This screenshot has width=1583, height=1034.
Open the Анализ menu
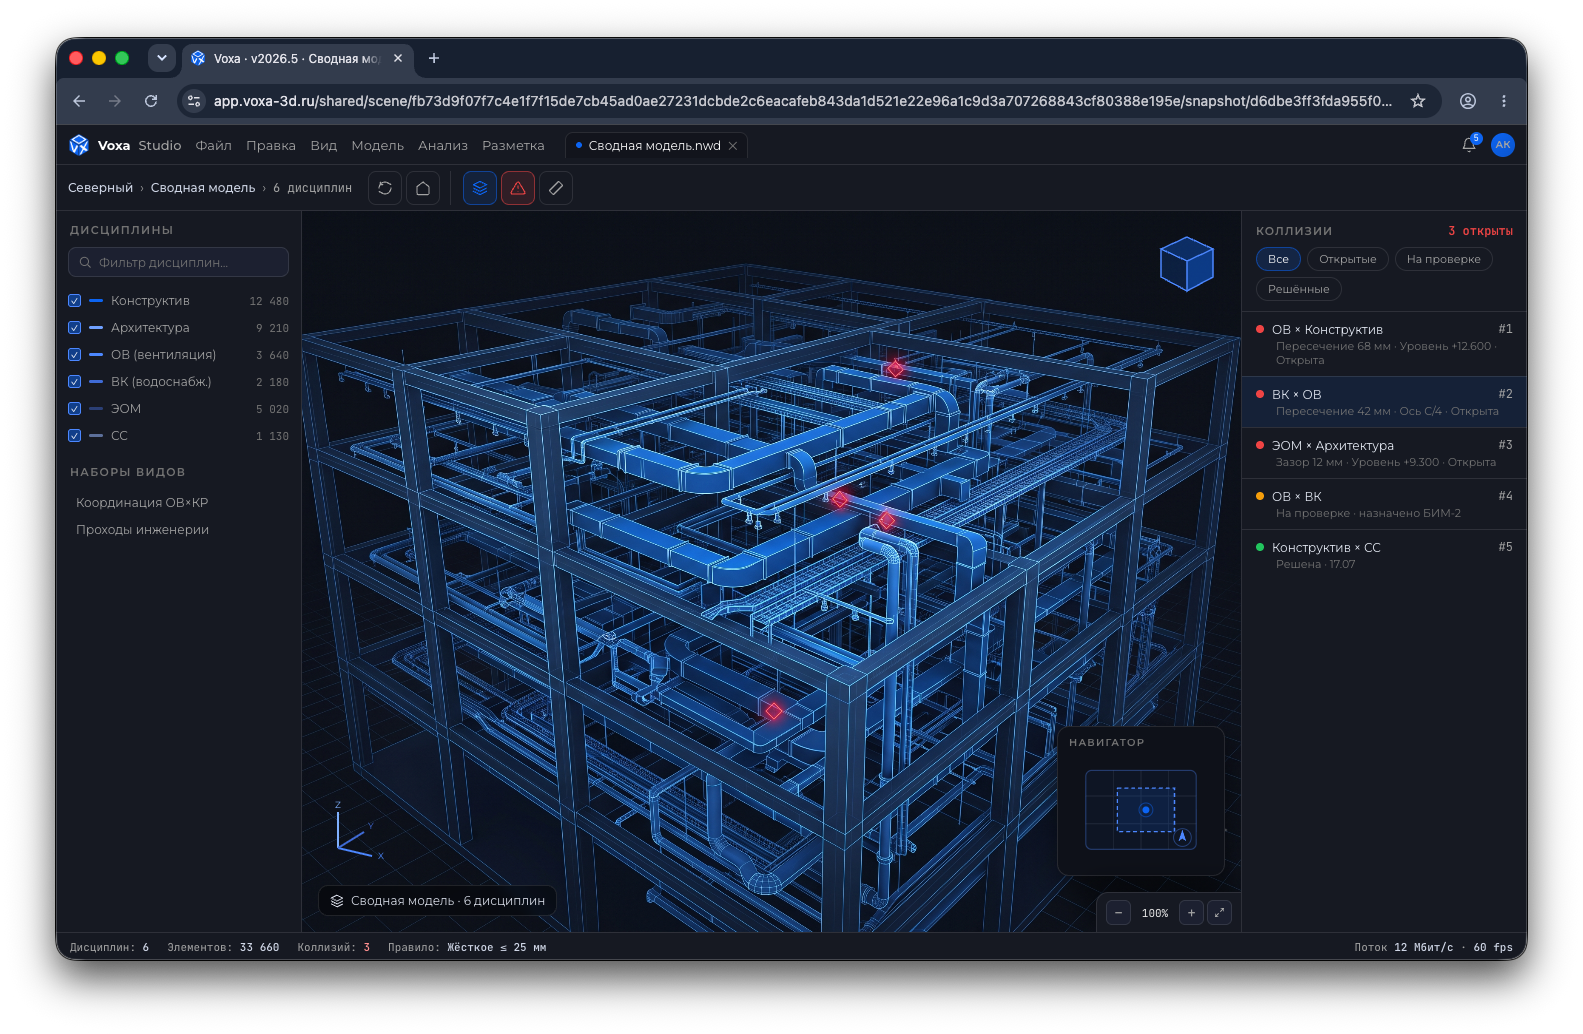click(x=443, y=146)
